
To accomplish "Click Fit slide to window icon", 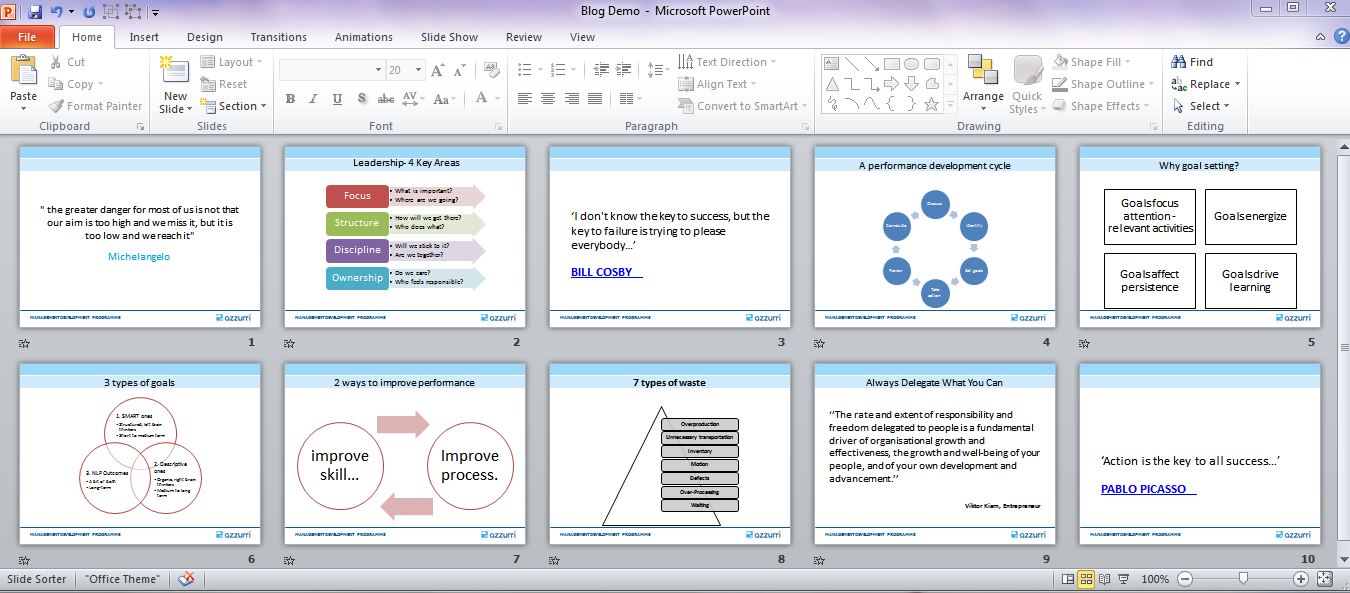I will pos(1324,579).
